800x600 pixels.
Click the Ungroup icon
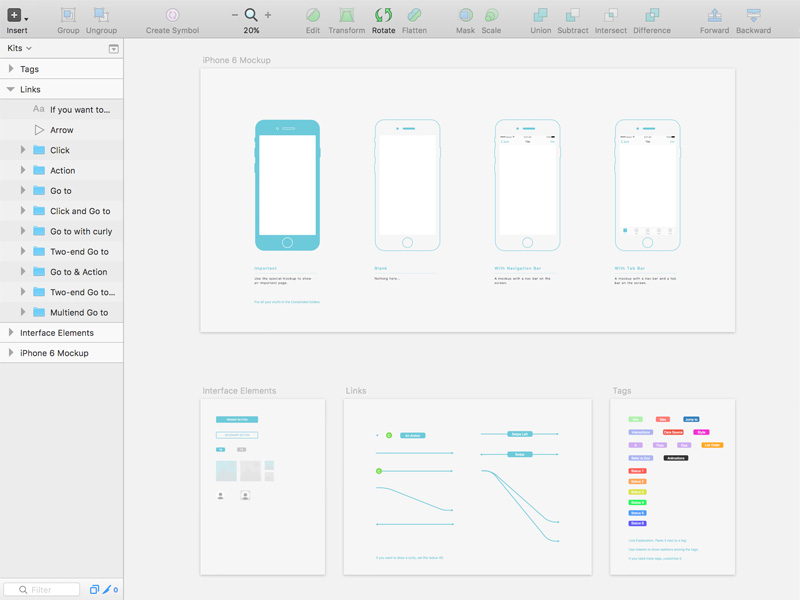101,16
